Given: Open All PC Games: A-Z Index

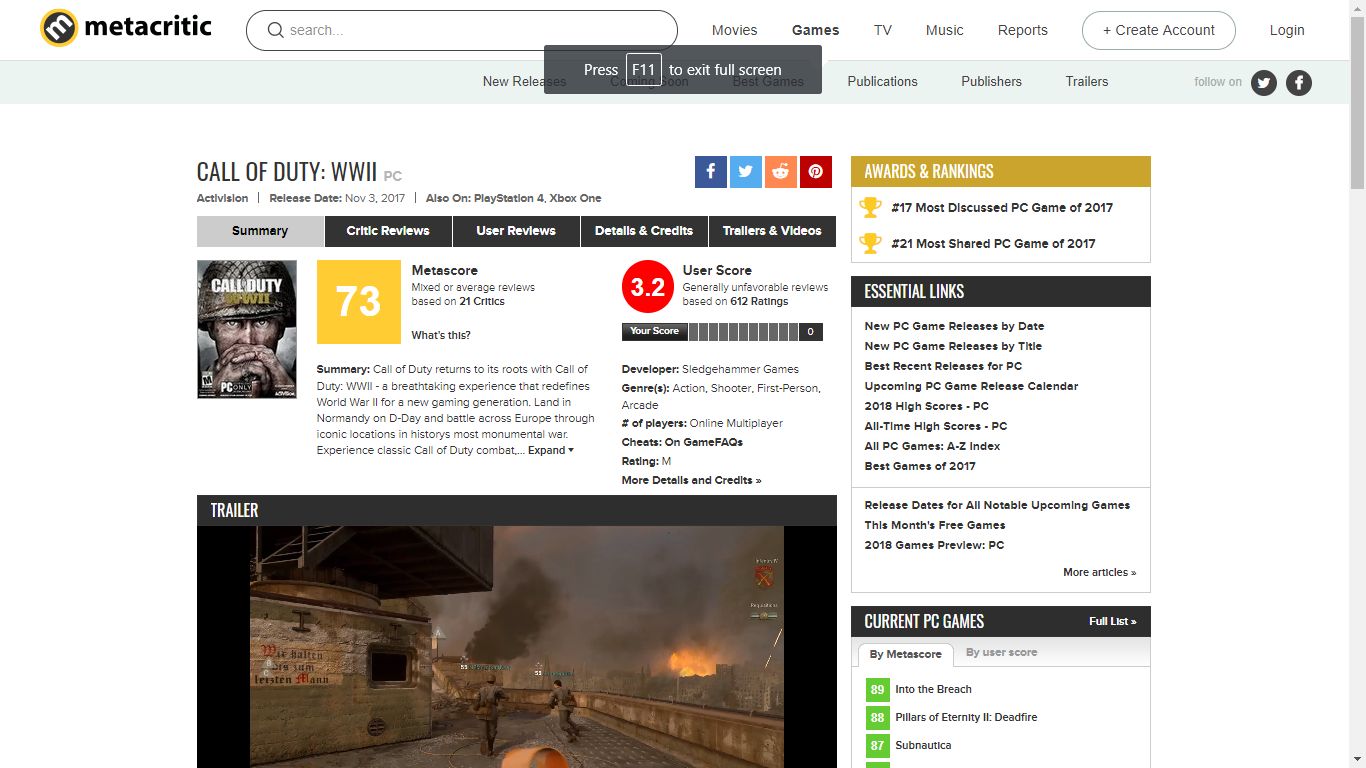Looking at the screenshot, I should coord(932,446).
